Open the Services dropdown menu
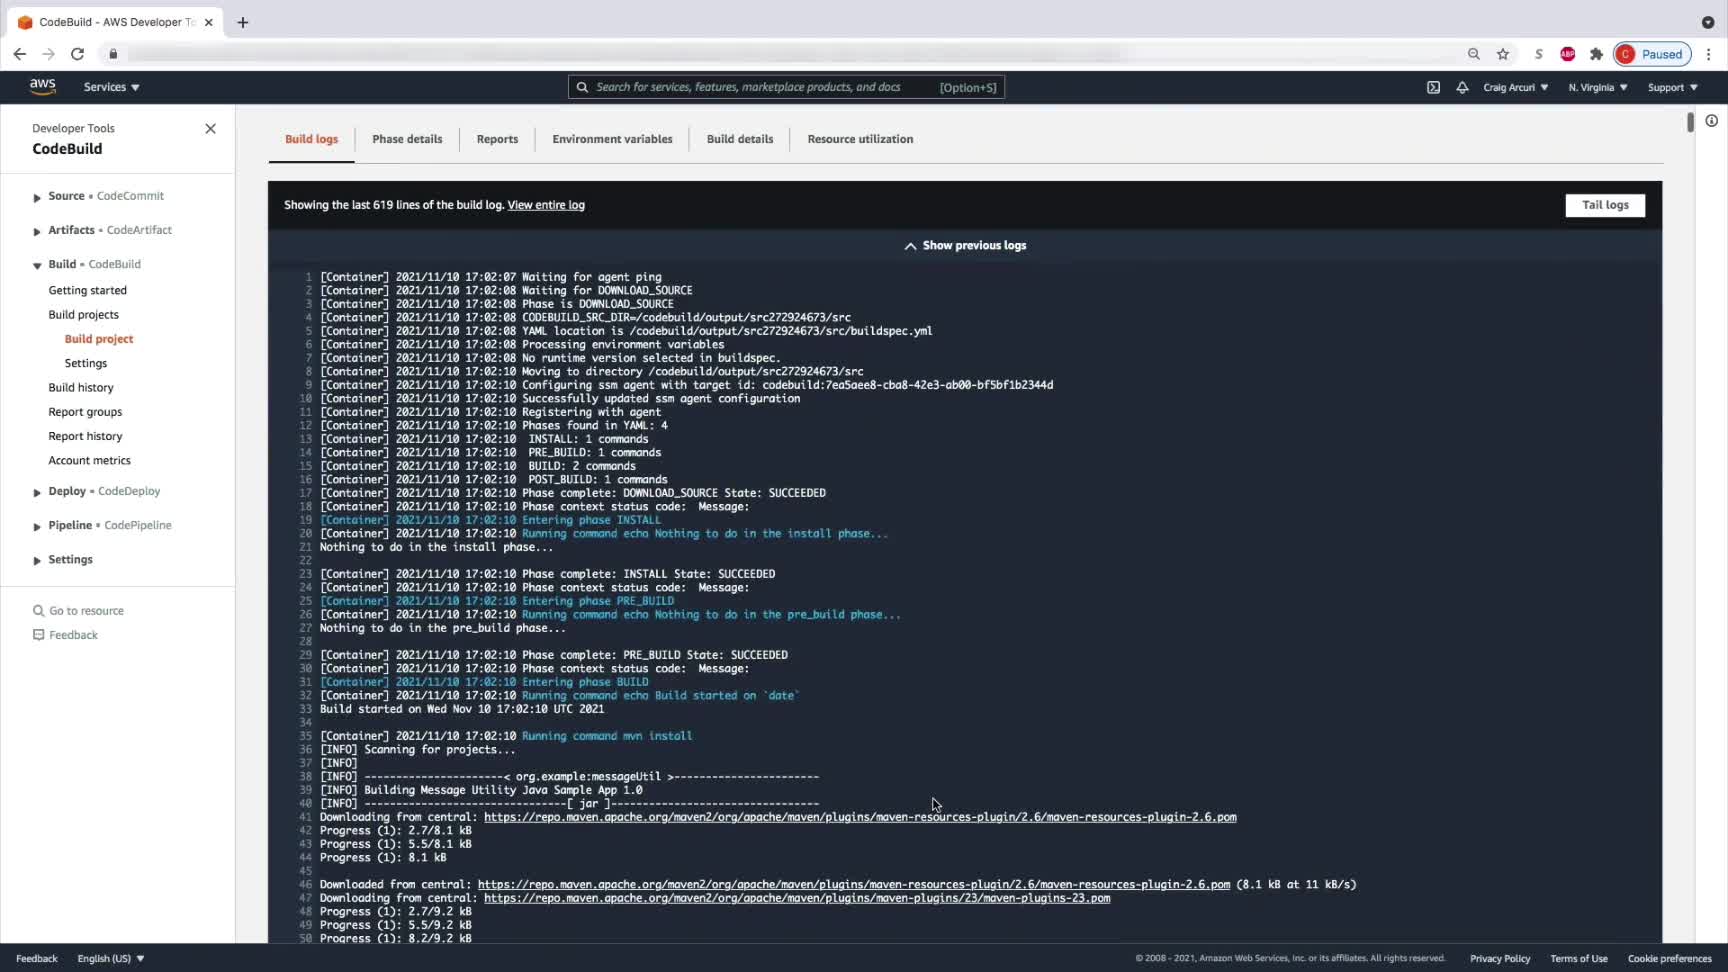1728x972 pixels. [x=112, y=87]
